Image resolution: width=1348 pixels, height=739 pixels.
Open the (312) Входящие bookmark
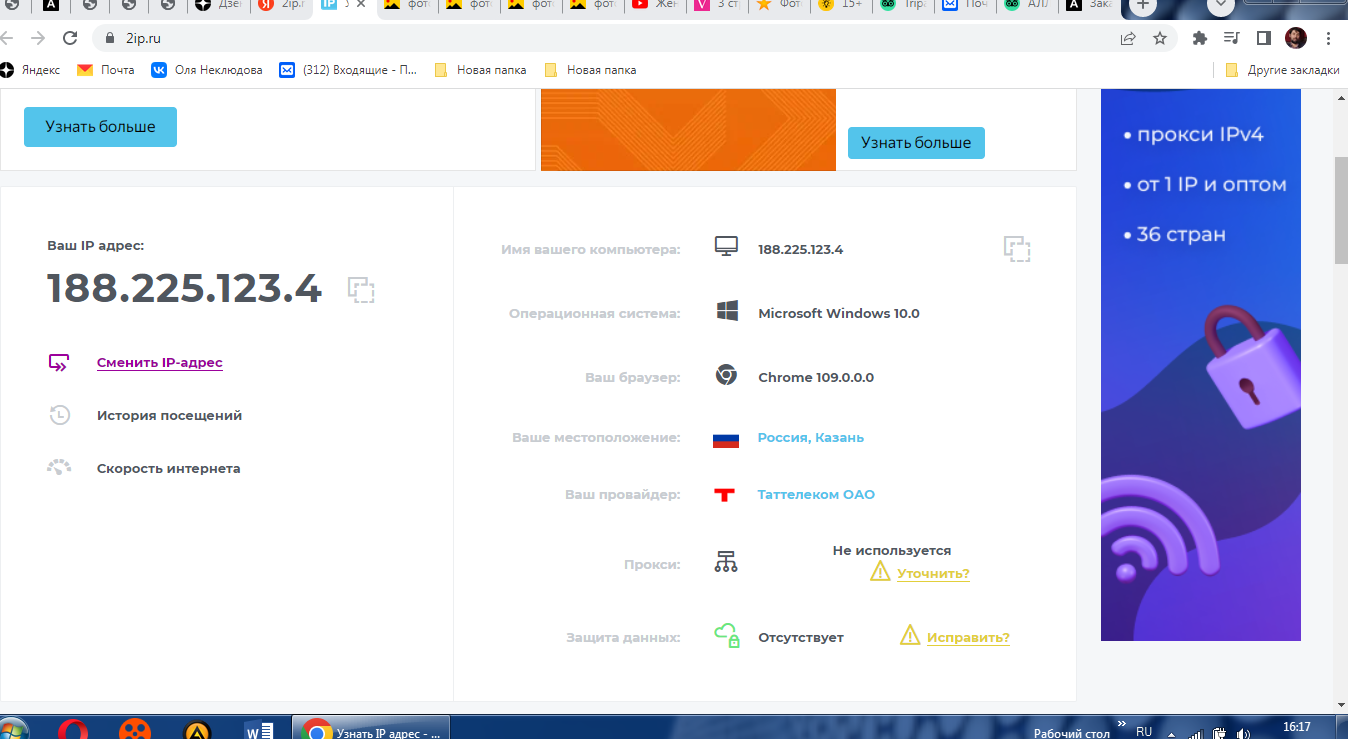349,70
